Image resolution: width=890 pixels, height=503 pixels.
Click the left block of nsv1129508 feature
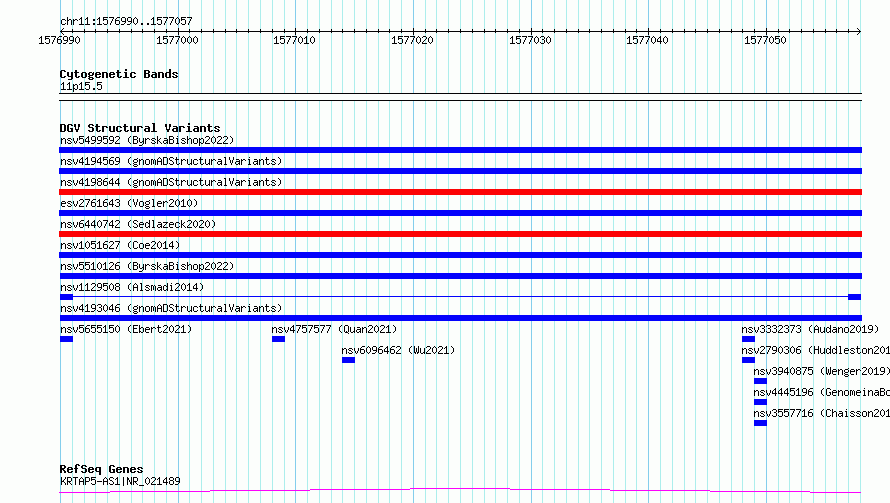66,297
